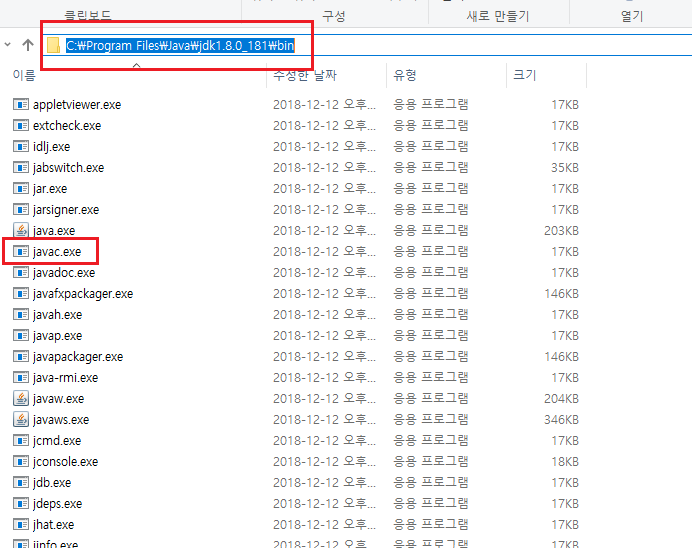This screenshot has height=548, width=692.
Task: Select the javapackager.exe file name
Action: click(78, 357)
